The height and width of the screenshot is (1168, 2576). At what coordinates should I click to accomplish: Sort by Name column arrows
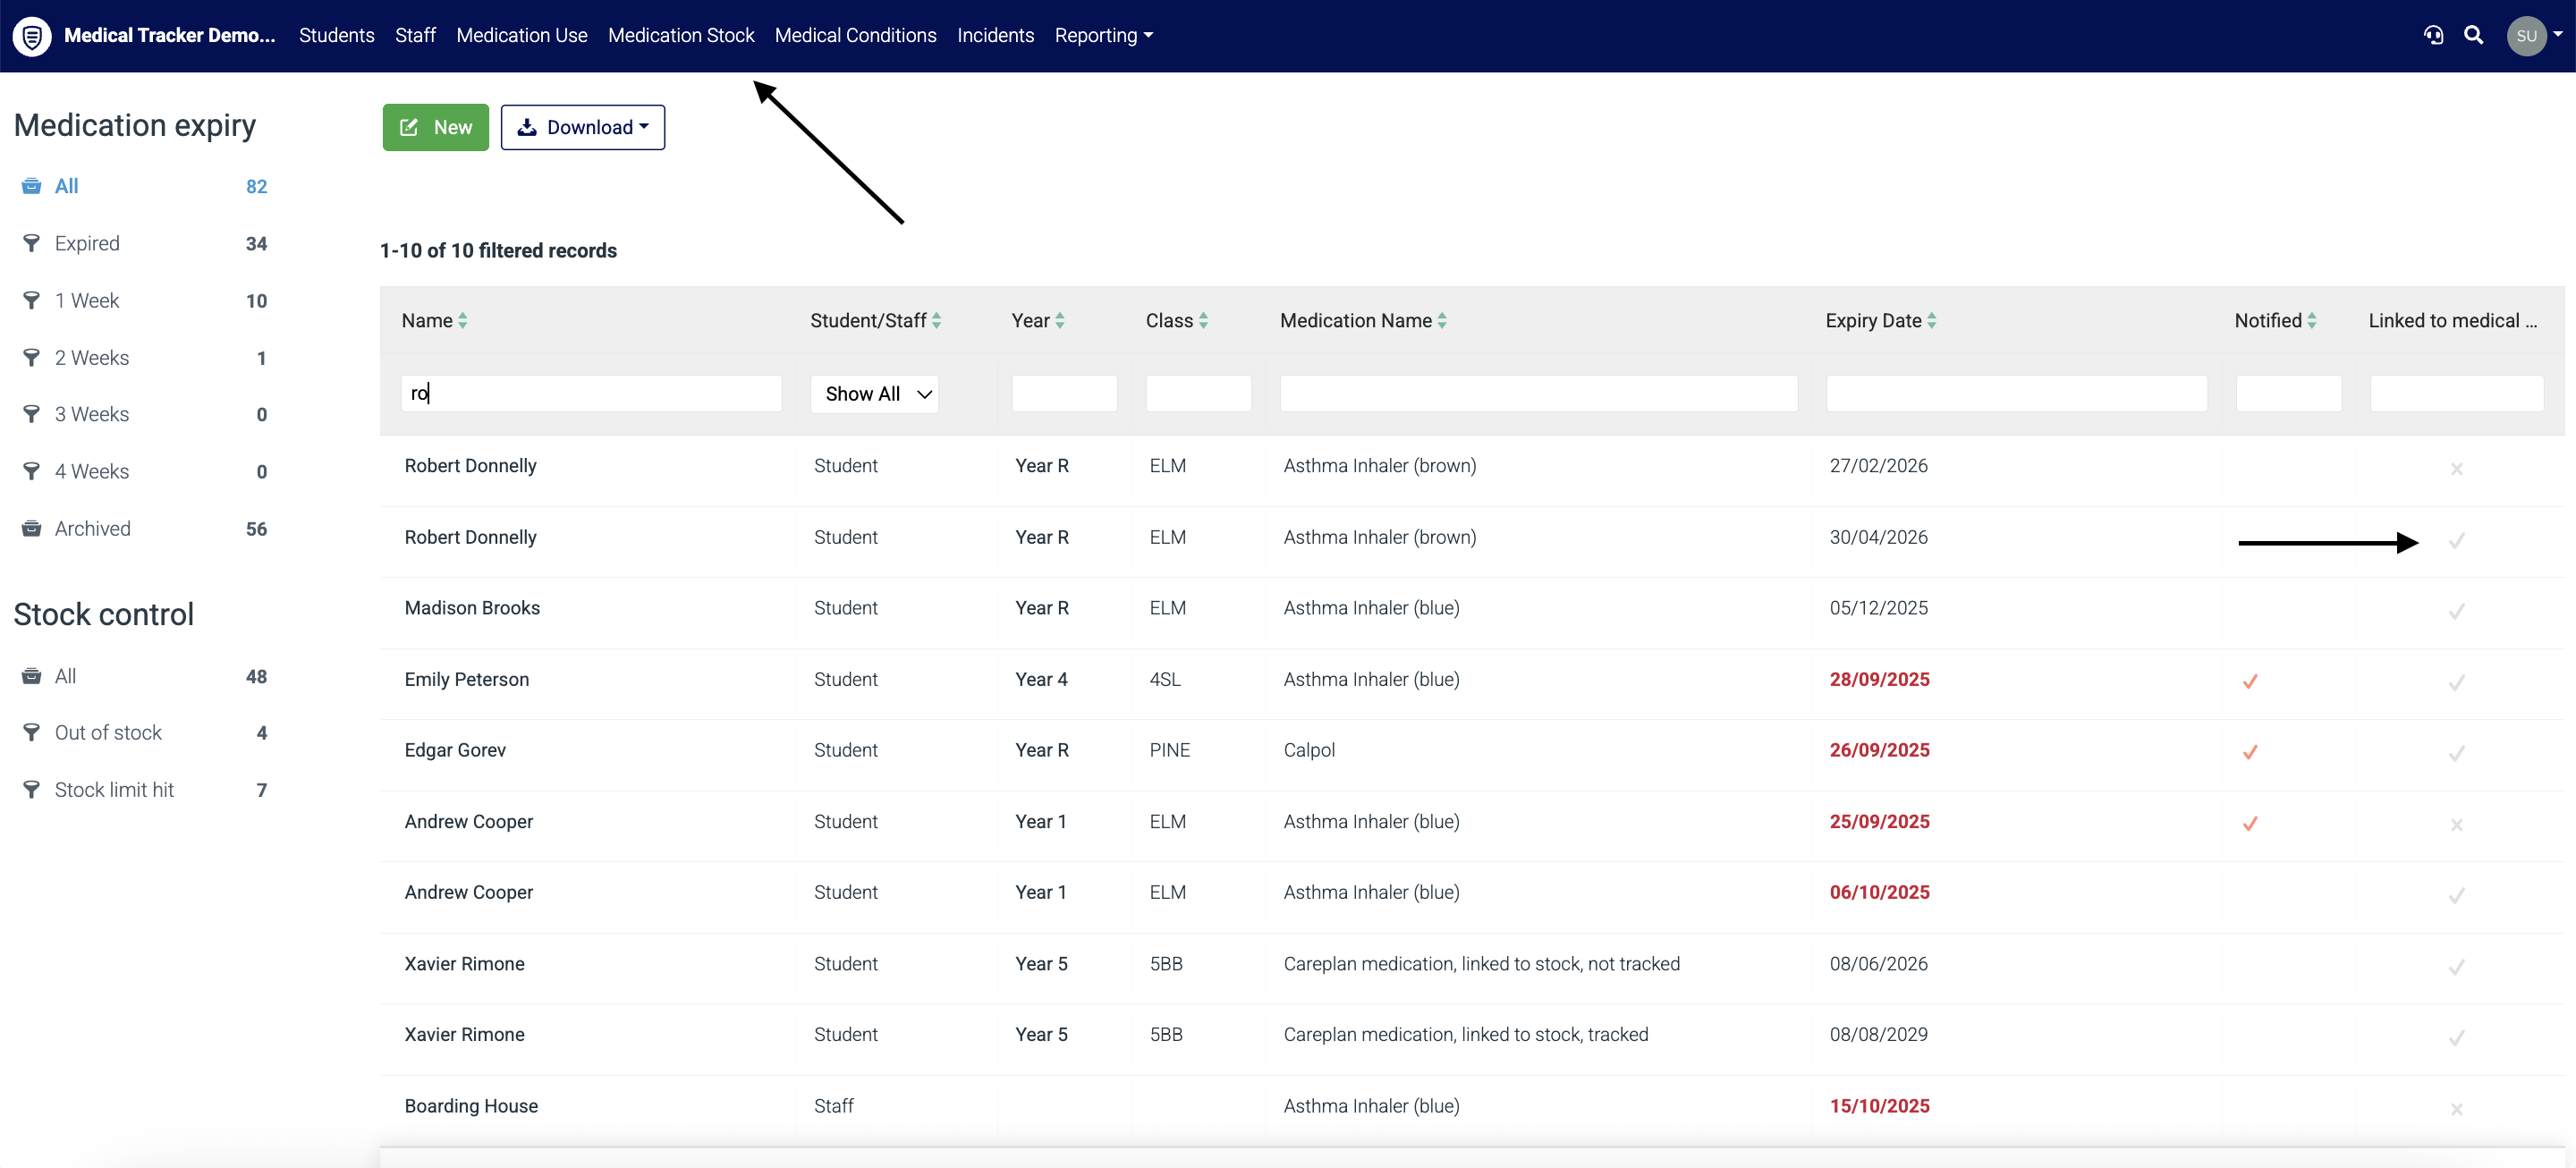click(463, 321)
